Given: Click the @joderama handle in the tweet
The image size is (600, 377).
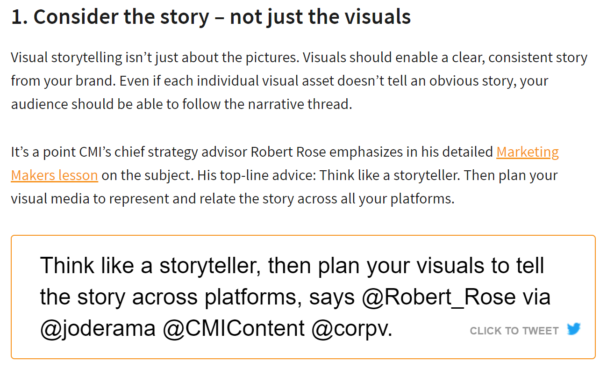Looking at the screenshot, I should (x=98, y=329).
